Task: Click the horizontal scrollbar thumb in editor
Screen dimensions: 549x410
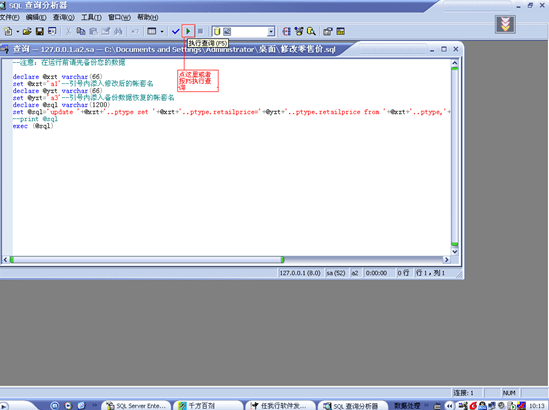Action: (x=147, y=259)
